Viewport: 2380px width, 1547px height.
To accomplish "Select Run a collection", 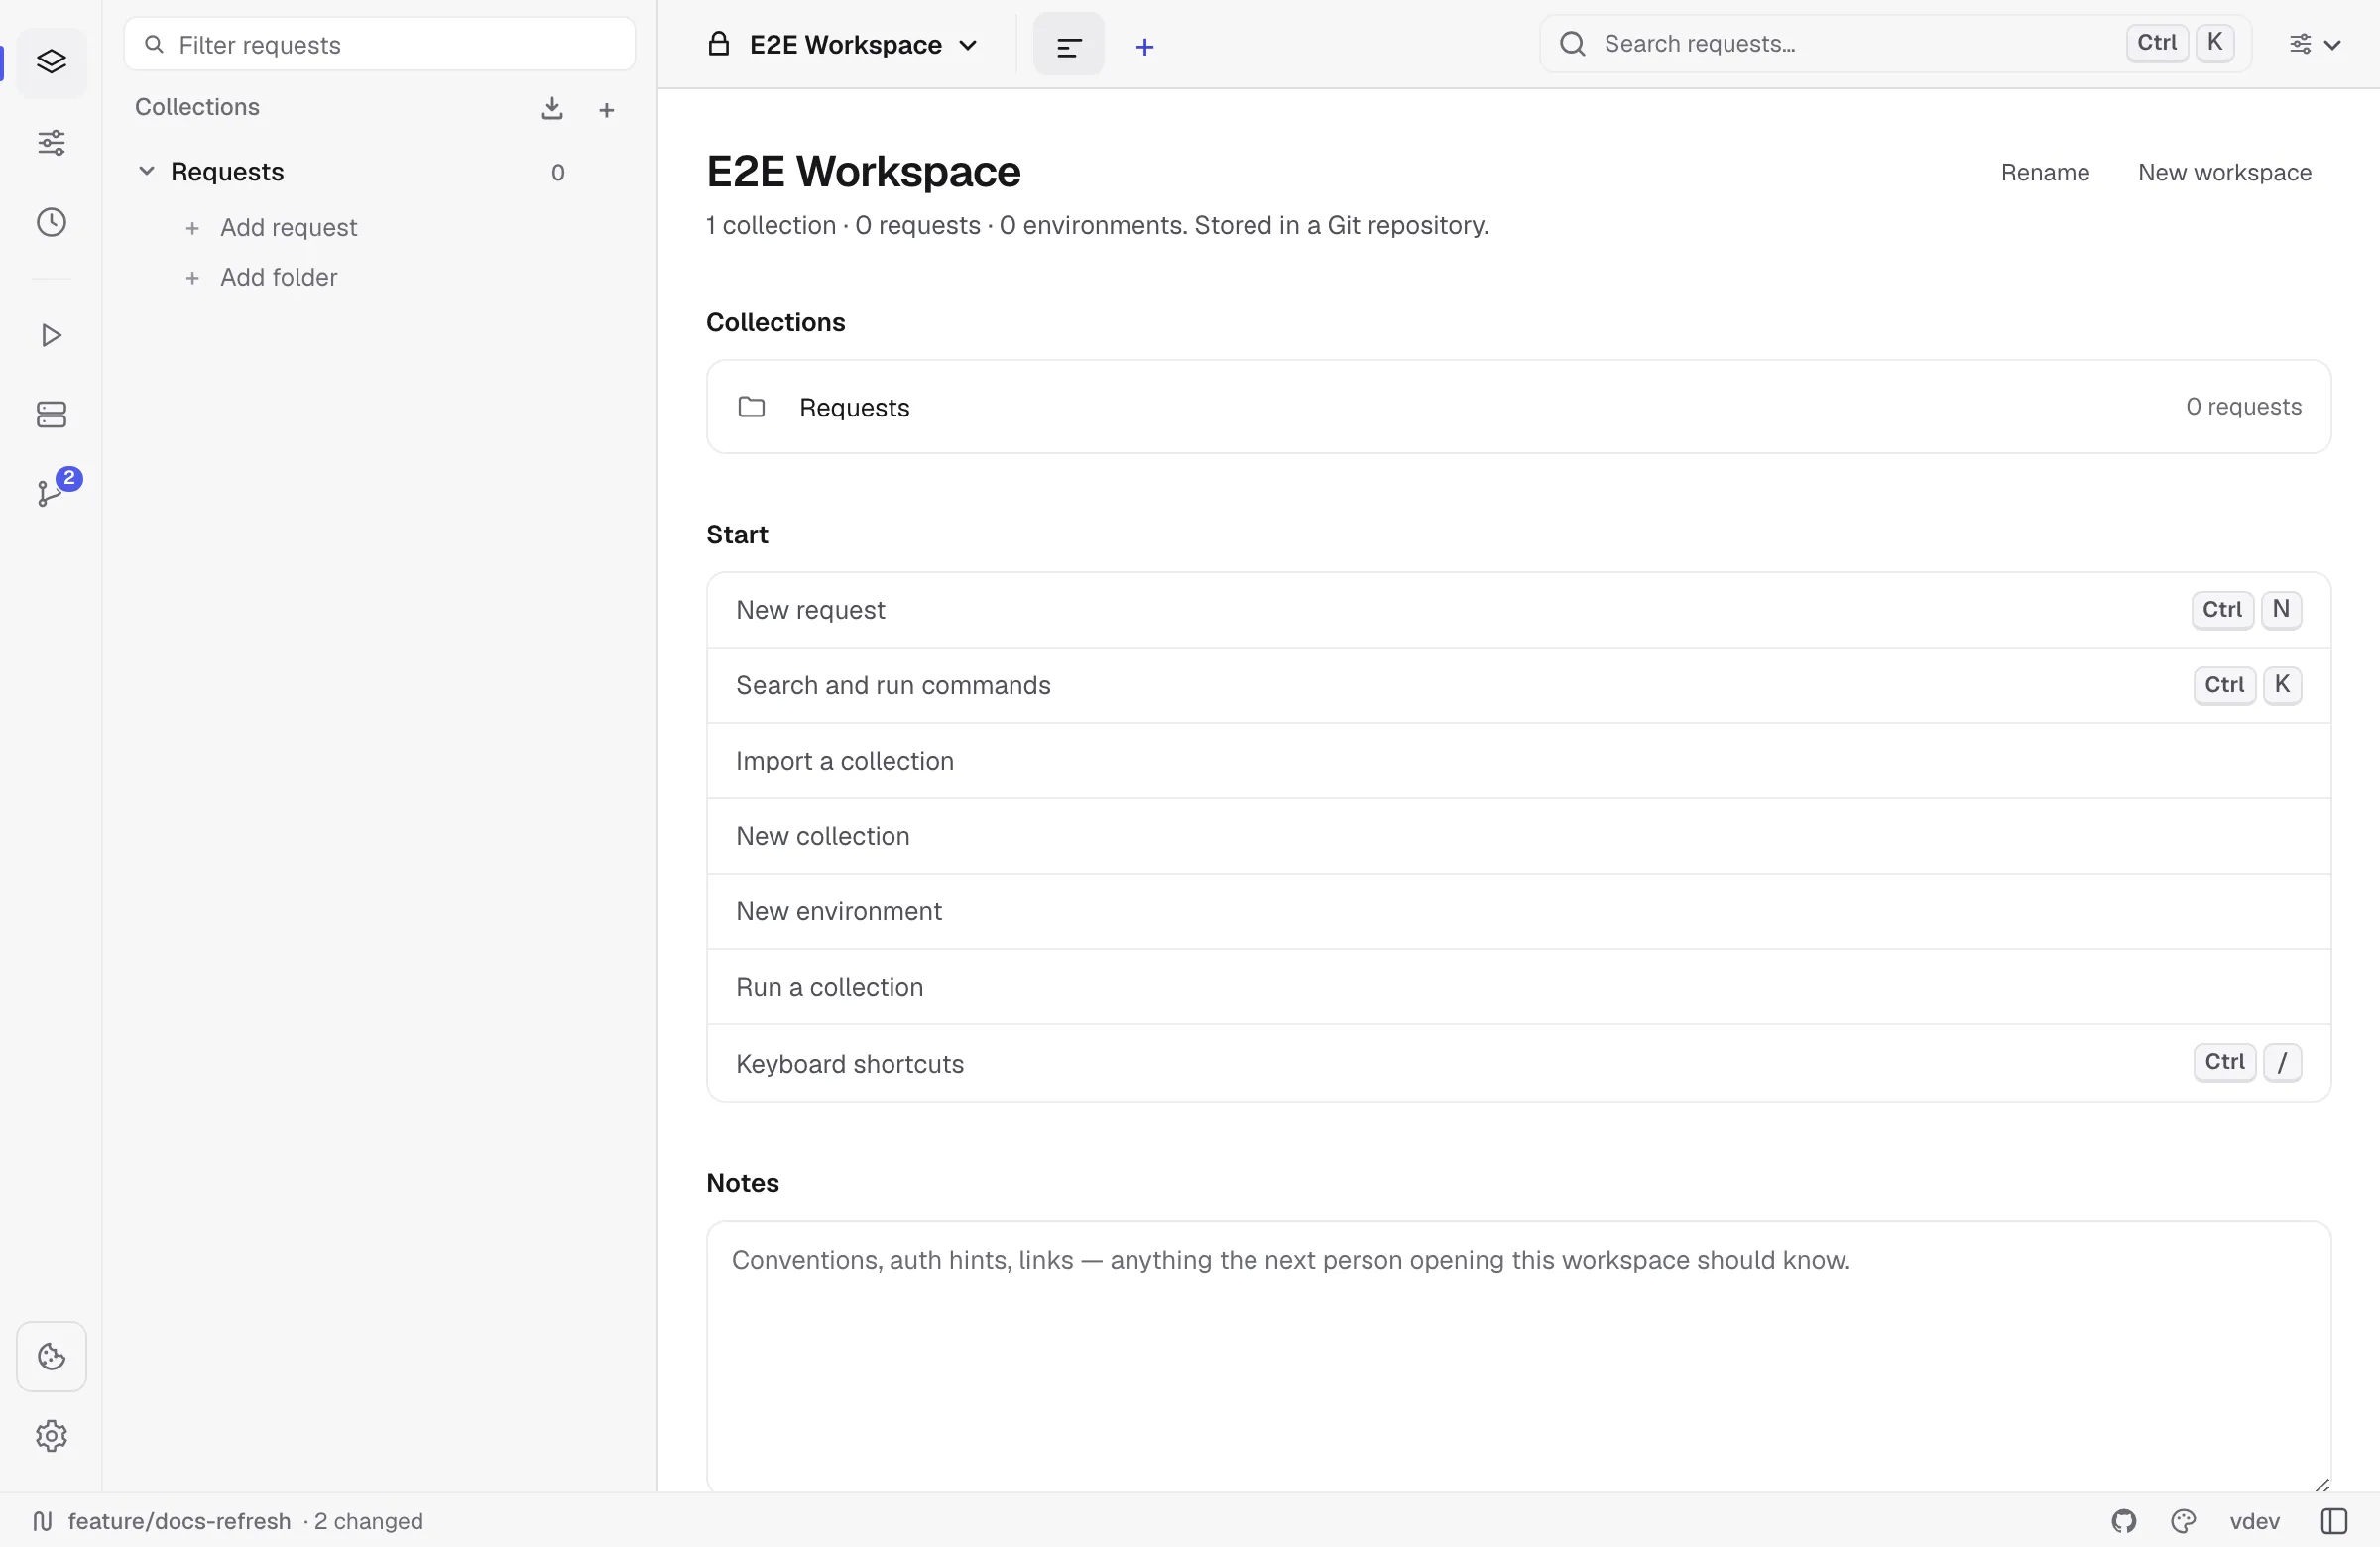I will (1518, 987).
